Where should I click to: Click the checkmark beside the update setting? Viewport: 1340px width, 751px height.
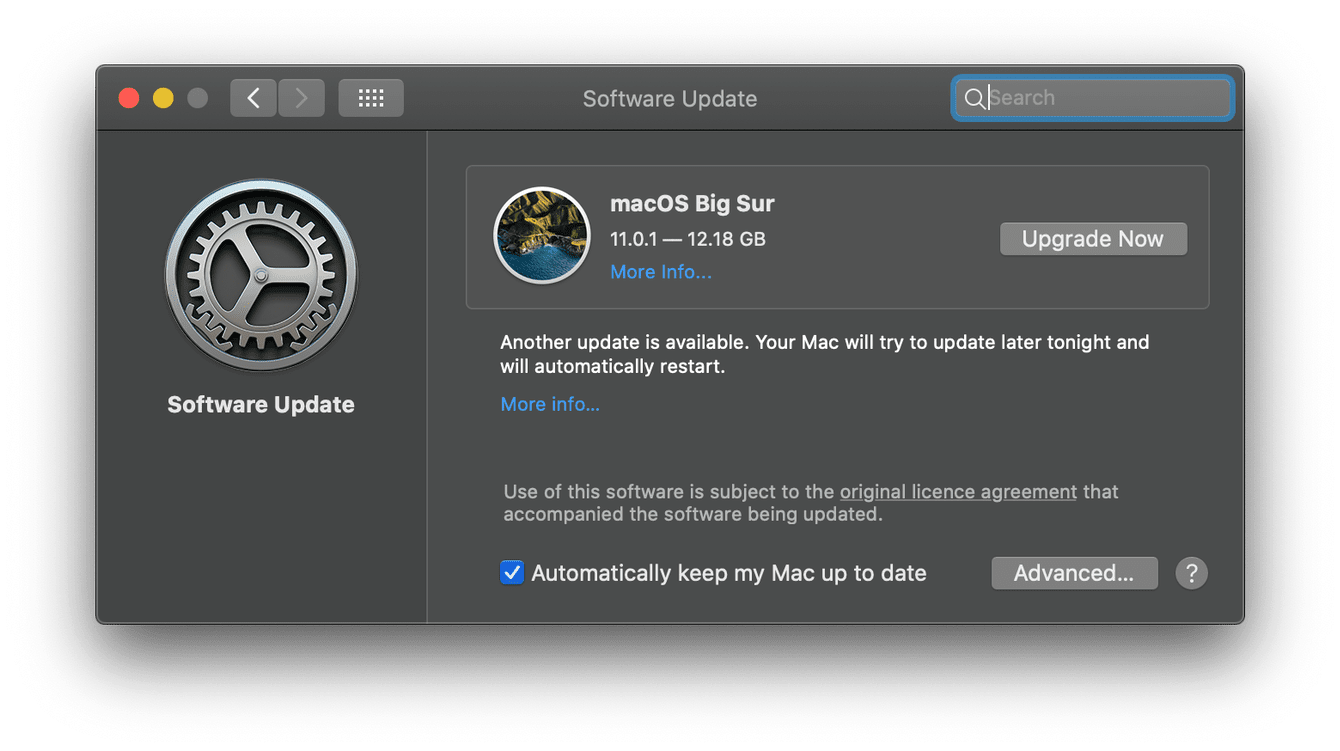pos(512,572)
